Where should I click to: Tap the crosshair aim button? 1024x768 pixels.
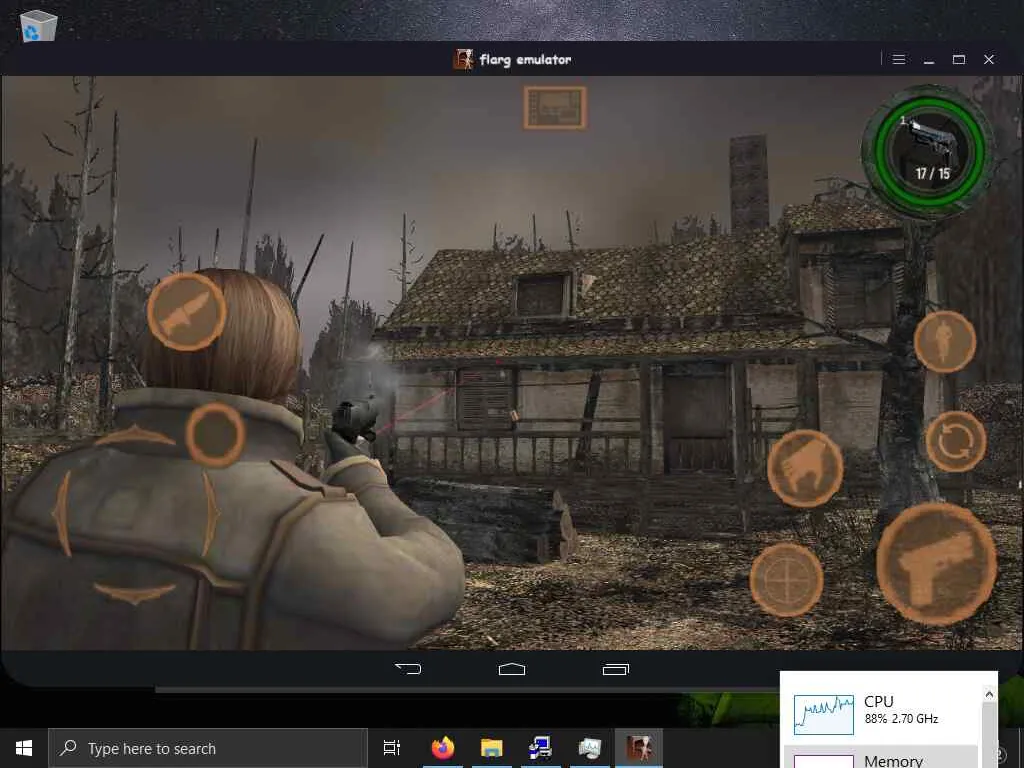point(786,579)
